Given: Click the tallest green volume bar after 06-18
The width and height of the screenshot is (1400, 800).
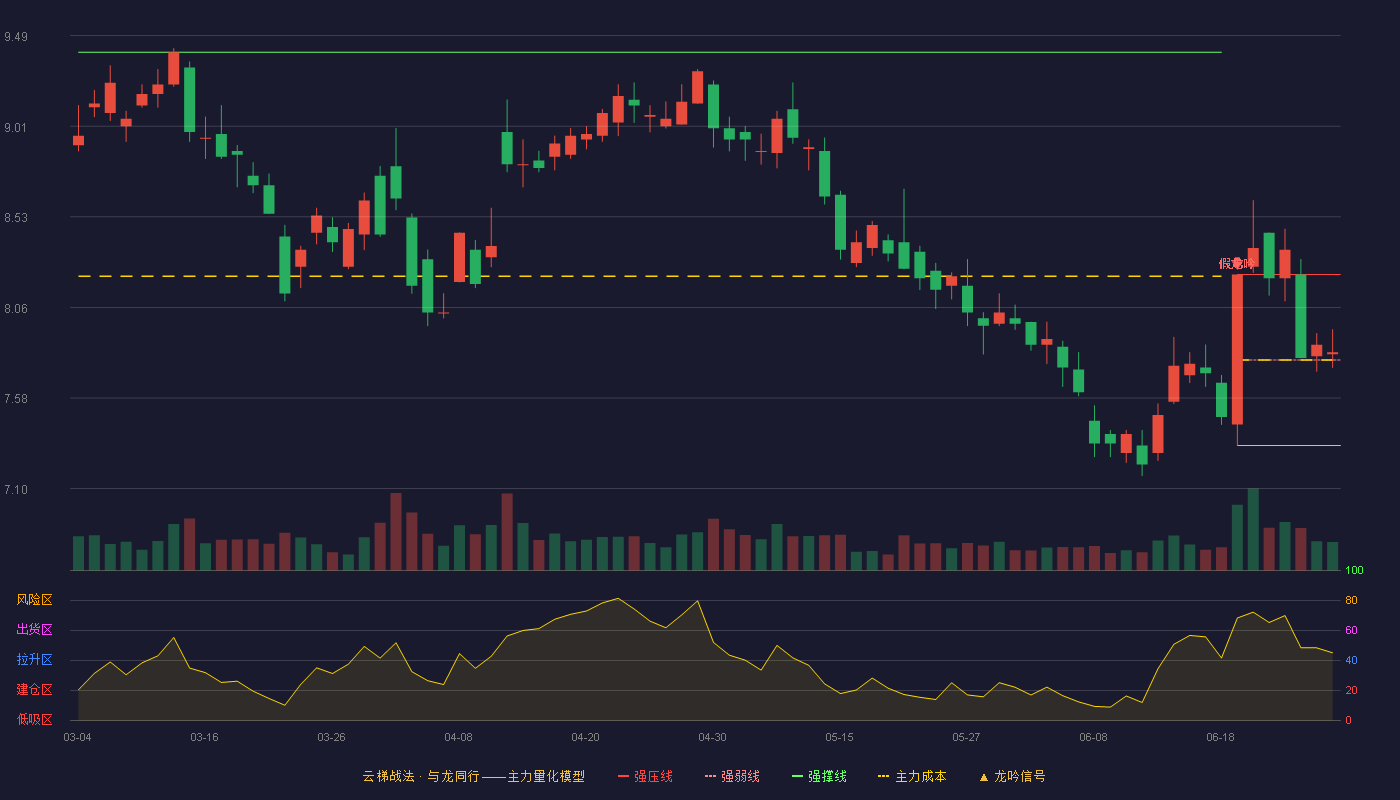Looking at the screenshot, I should (1253, 529).
